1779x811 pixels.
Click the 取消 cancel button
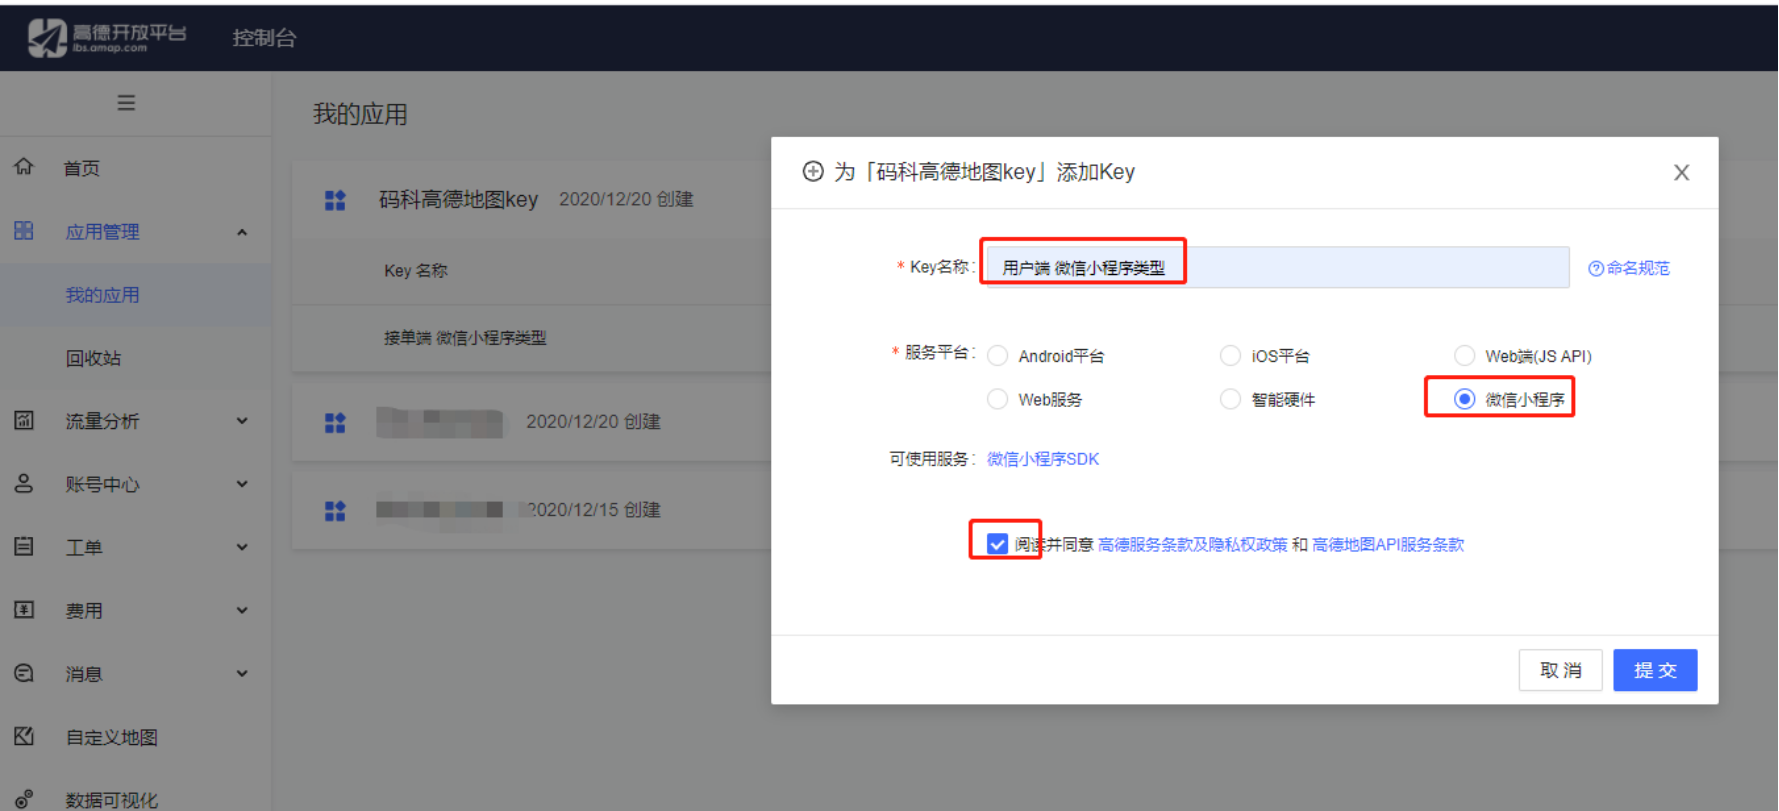[x=1560, y=670]
